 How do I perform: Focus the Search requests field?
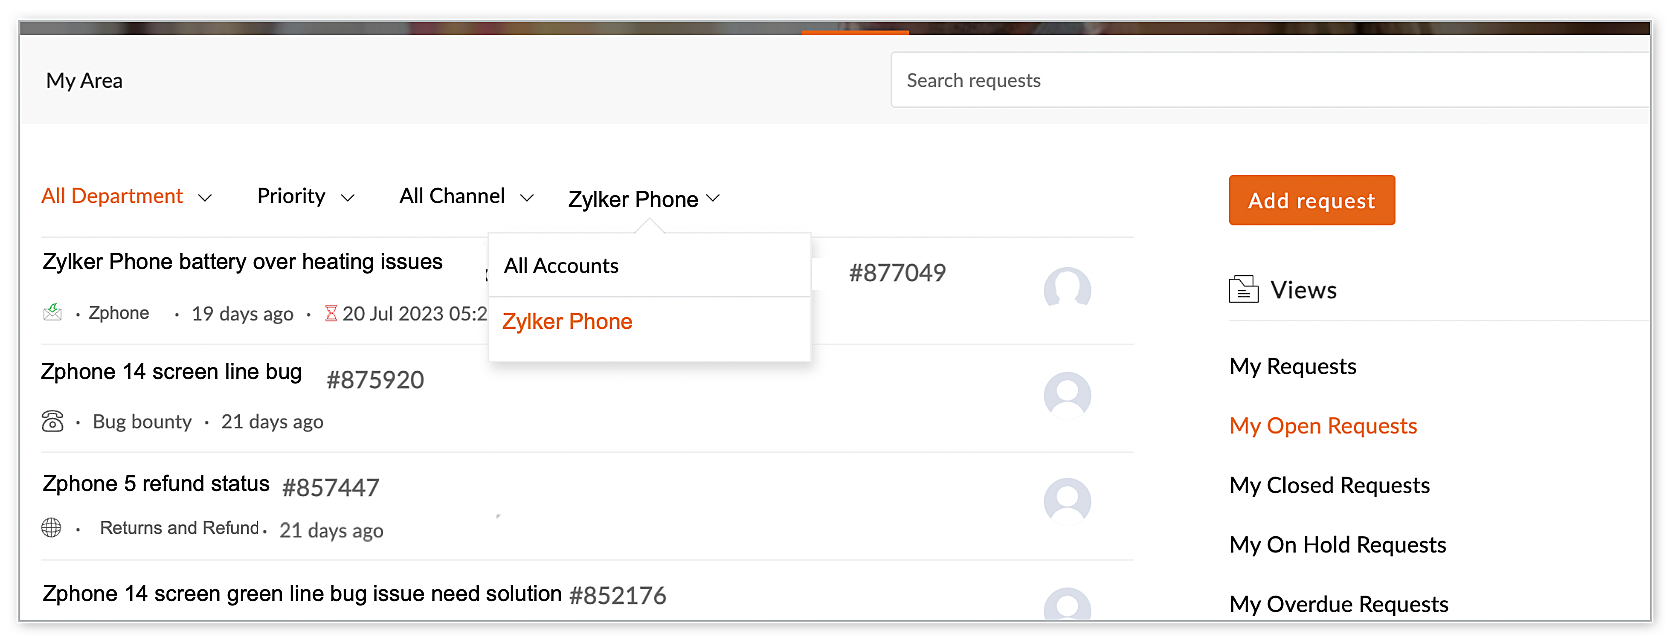point(1270,80)
